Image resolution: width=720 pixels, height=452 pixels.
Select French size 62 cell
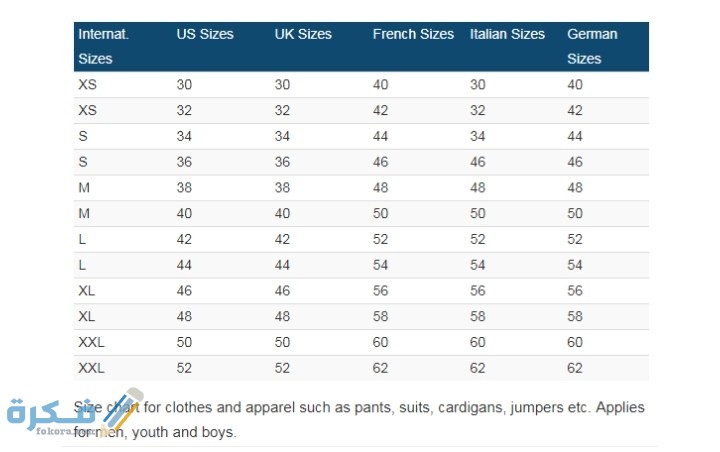click(x=380, y=368)
